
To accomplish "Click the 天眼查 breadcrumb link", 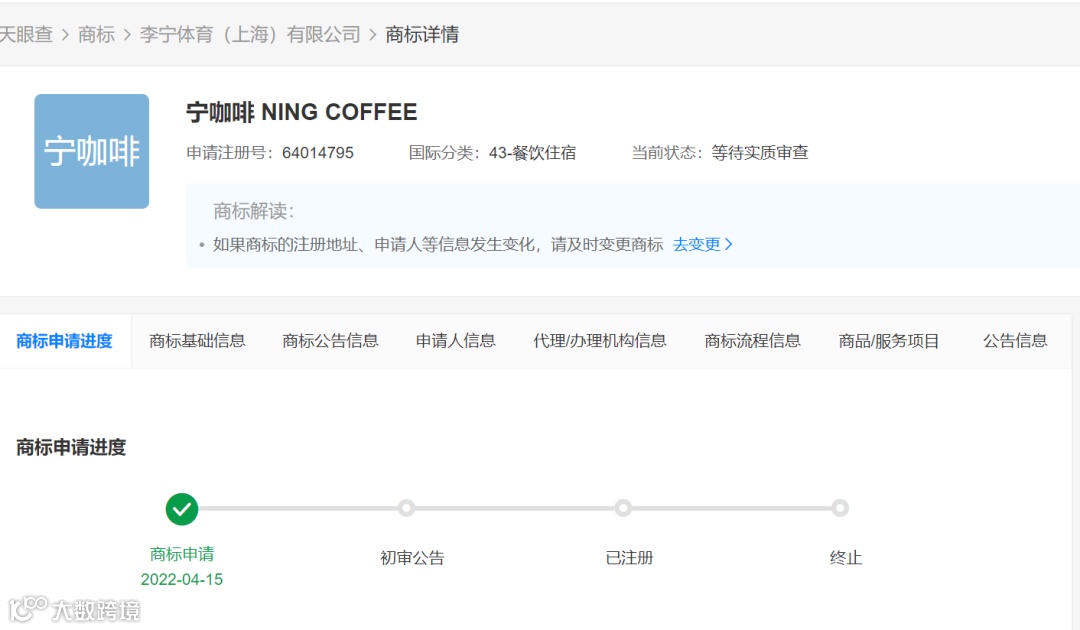I will [x=25, y=34].
